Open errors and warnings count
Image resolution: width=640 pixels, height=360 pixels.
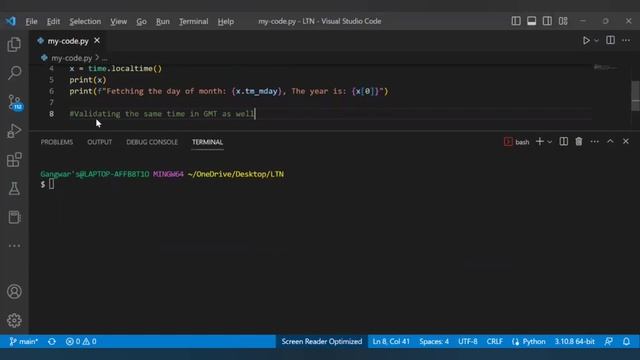[x=81, y=341]
